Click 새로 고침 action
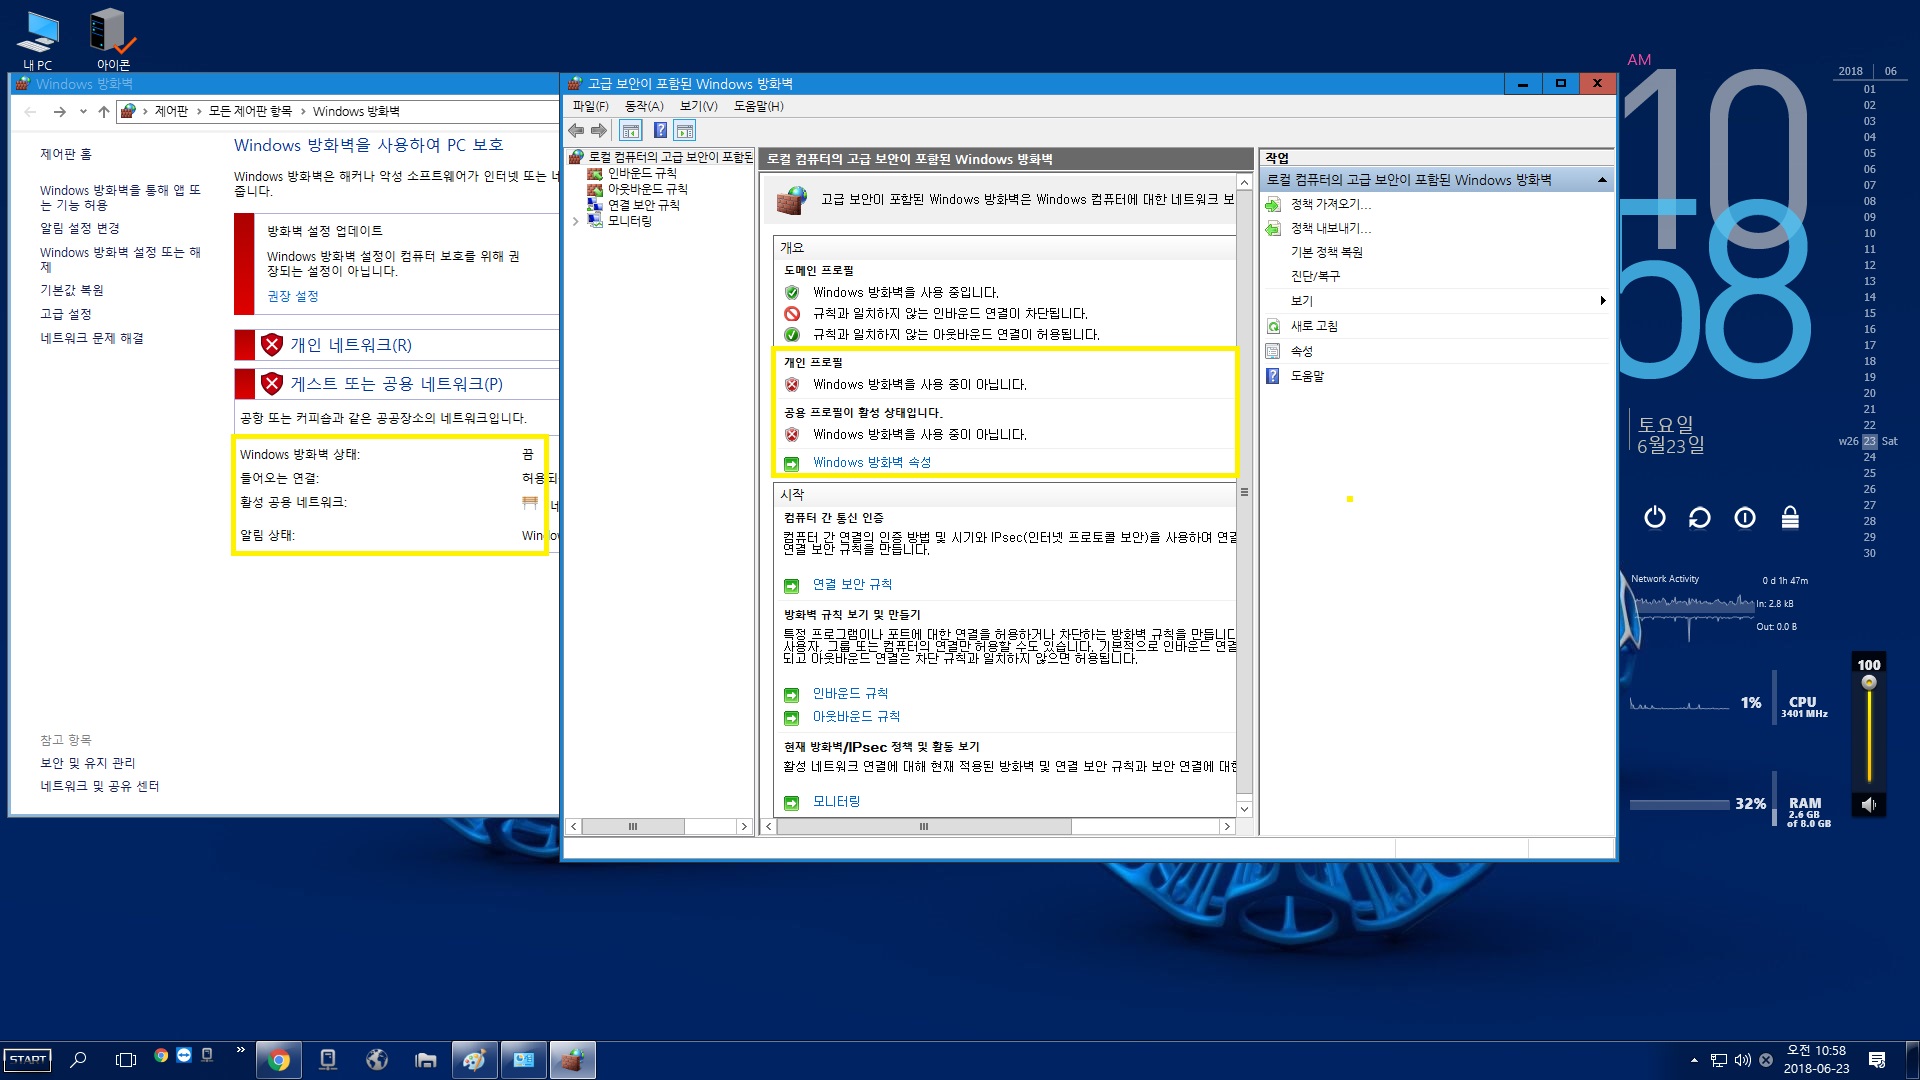 [1313, 326]
